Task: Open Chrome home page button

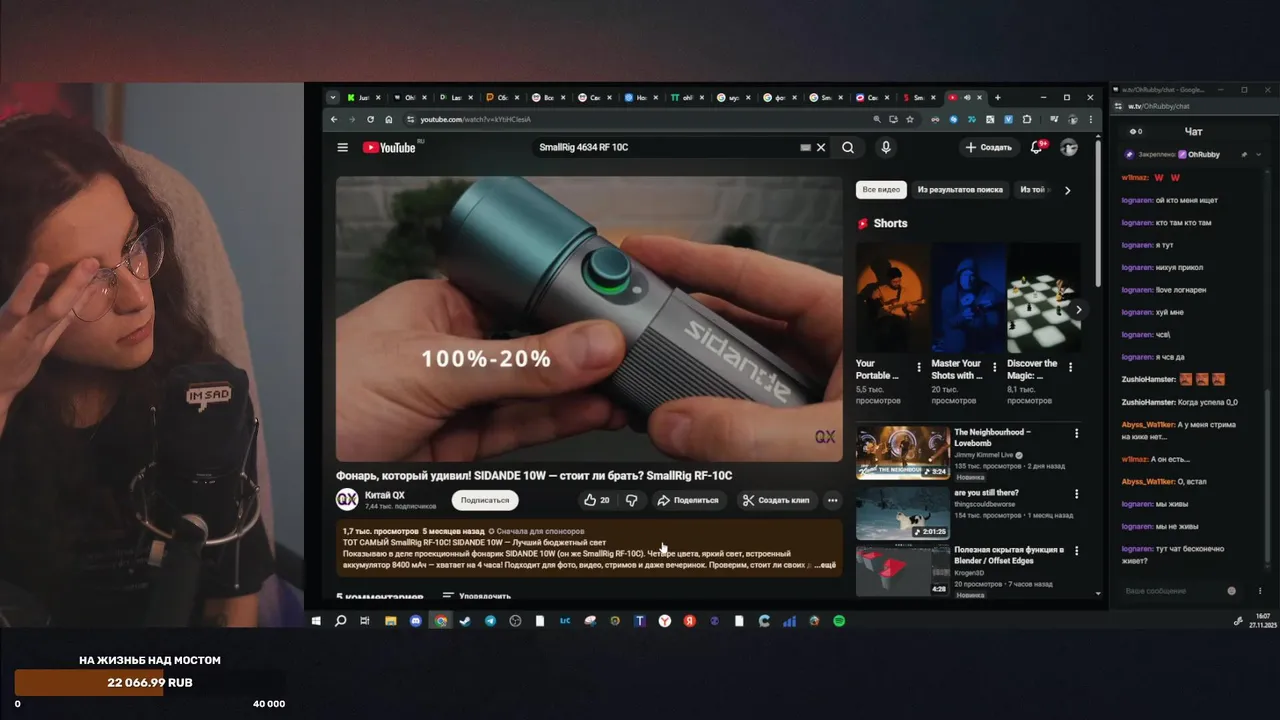Action: pos(389,119)
